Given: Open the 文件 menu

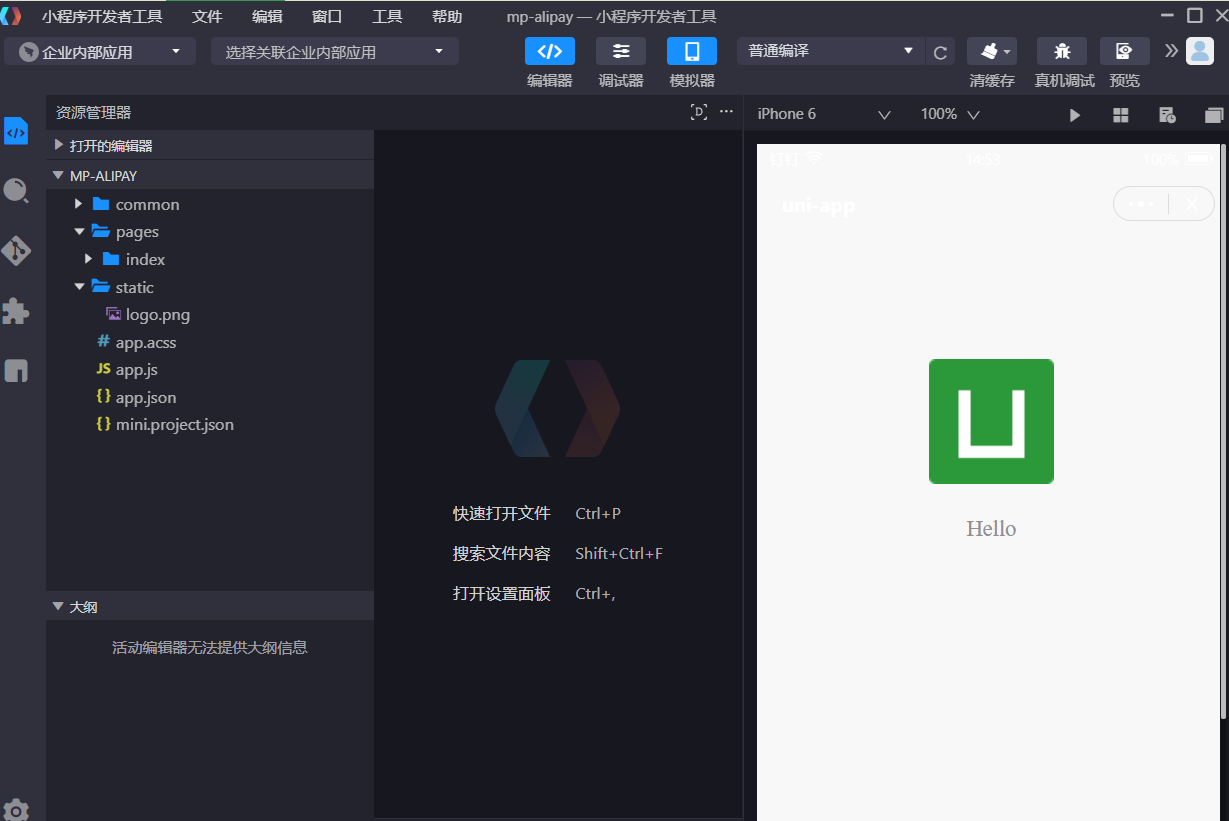Looking at the screenshot, I should [207, 17].
